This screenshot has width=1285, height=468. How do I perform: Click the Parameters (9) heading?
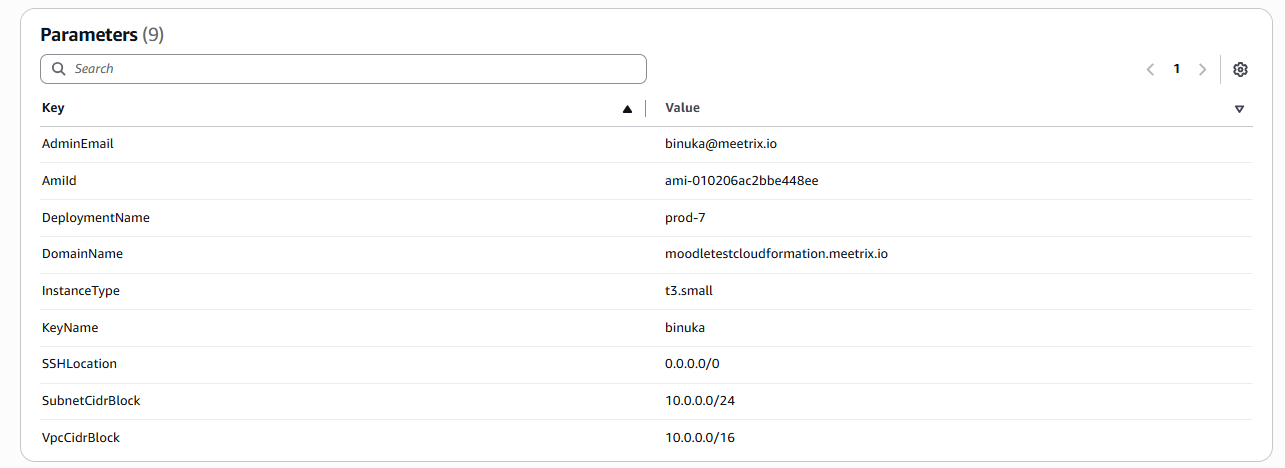(x=102, y=35)
